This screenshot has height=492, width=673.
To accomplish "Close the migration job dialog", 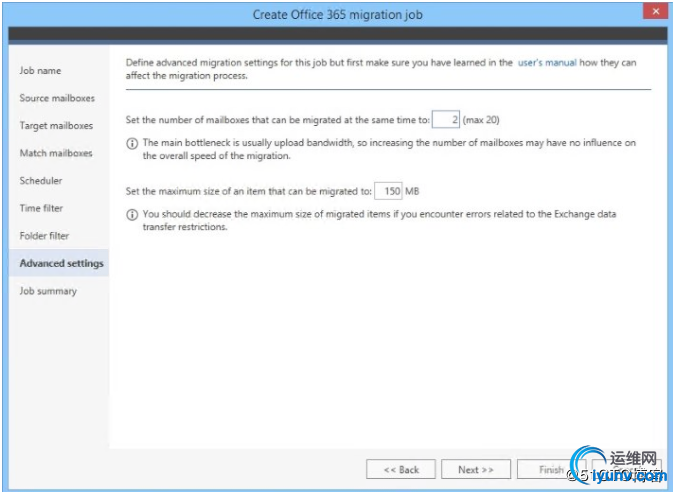I will point(655,12).
